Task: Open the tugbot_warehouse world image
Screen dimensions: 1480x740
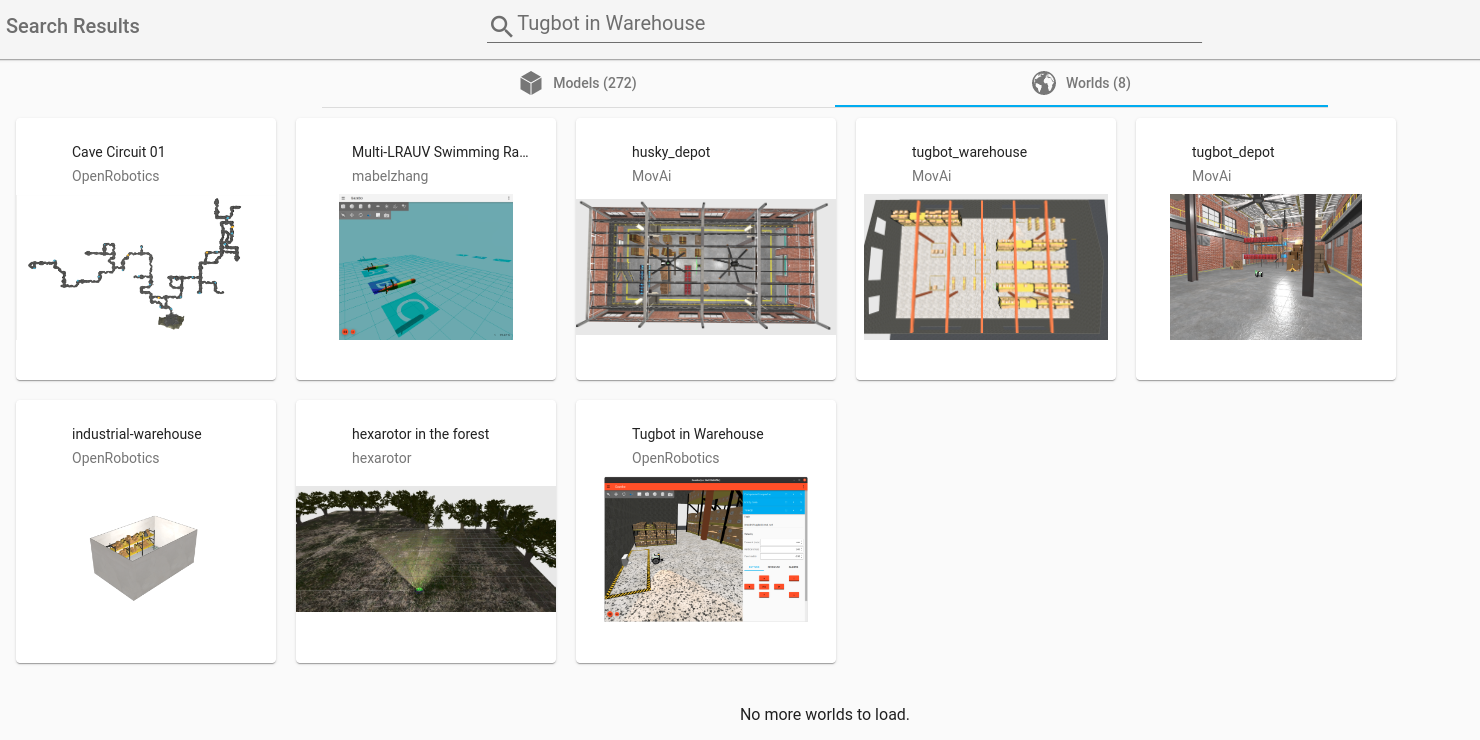Action: 986,267
